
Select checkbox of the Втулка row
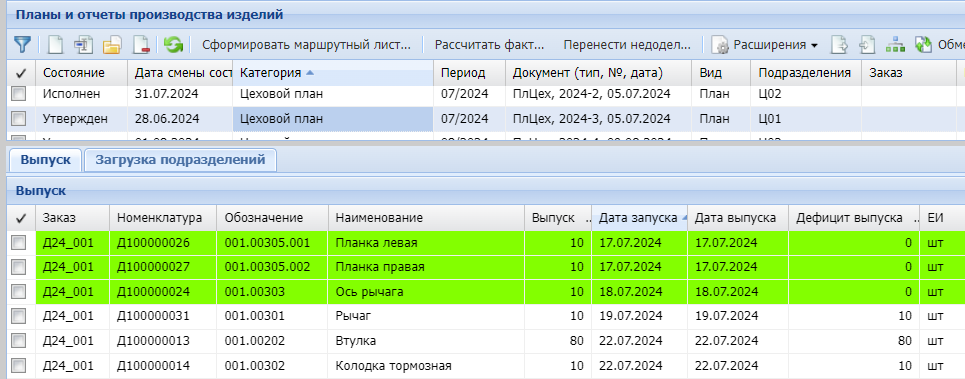19,341
